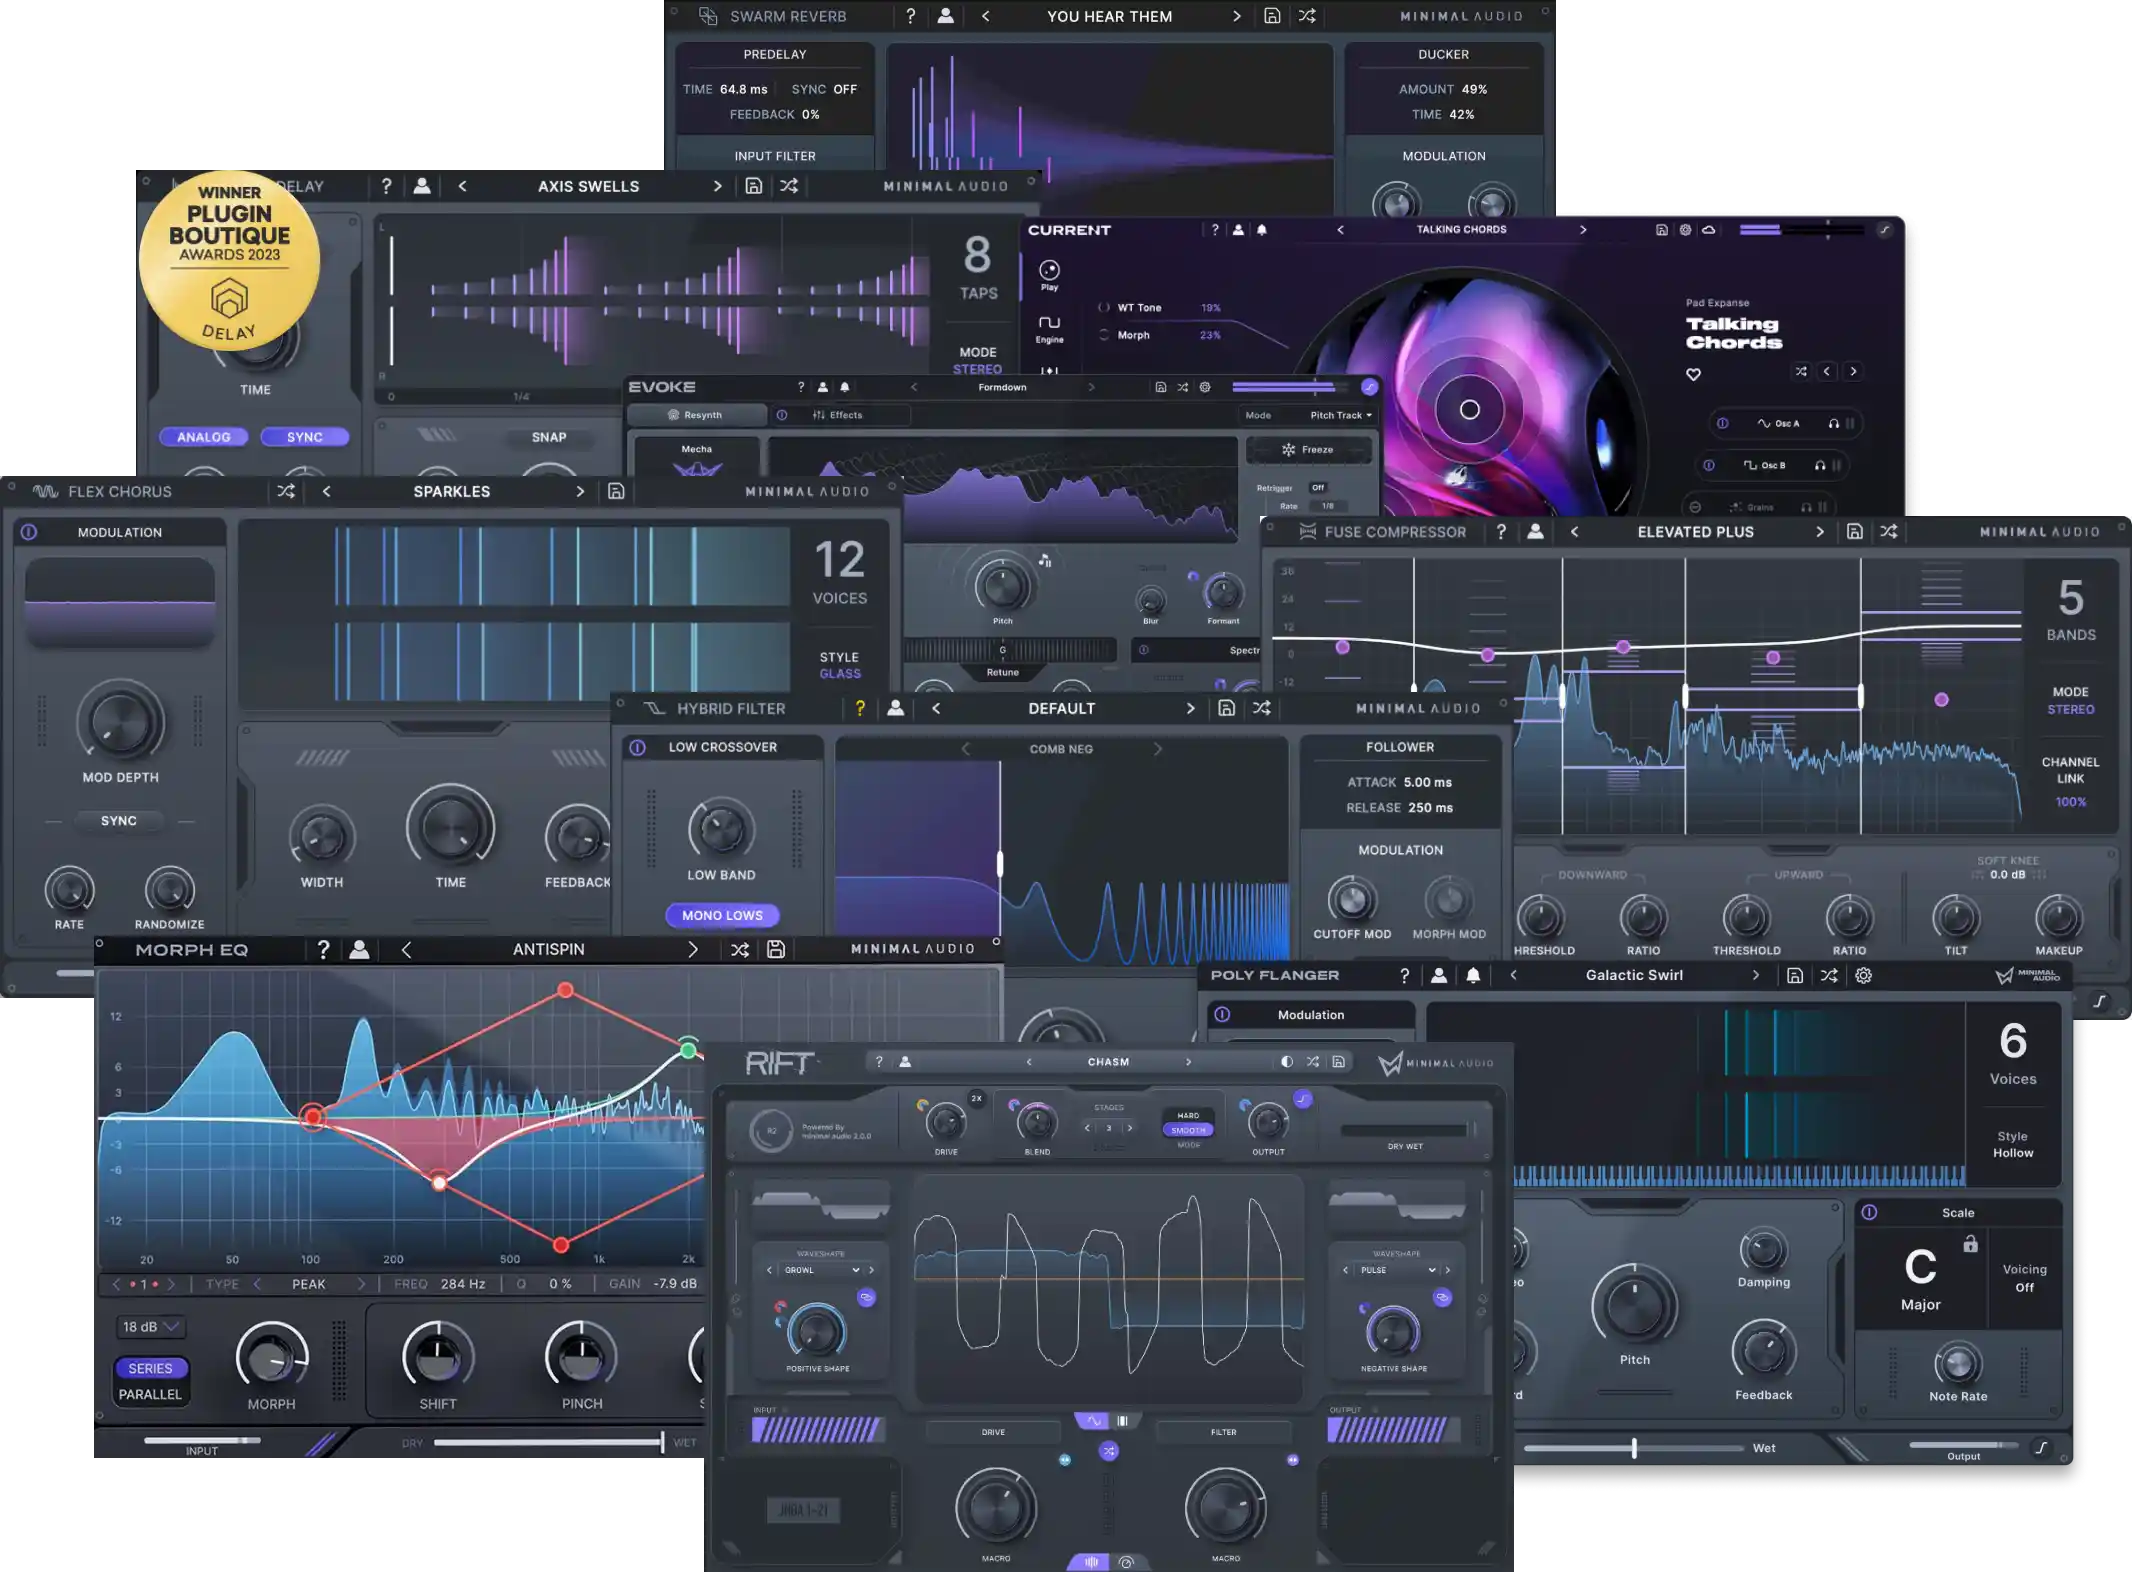Toggle the ANALOG button in delay plugin
This screenshot has height=1572, width=2132.
pyautogui.click(x=204, y=437)
